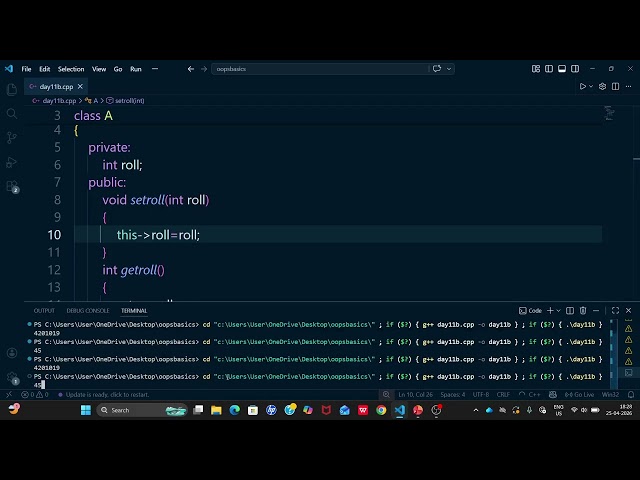Open the Source Control view
Viewport: 640px width, 480px height.
click(12, 138)
